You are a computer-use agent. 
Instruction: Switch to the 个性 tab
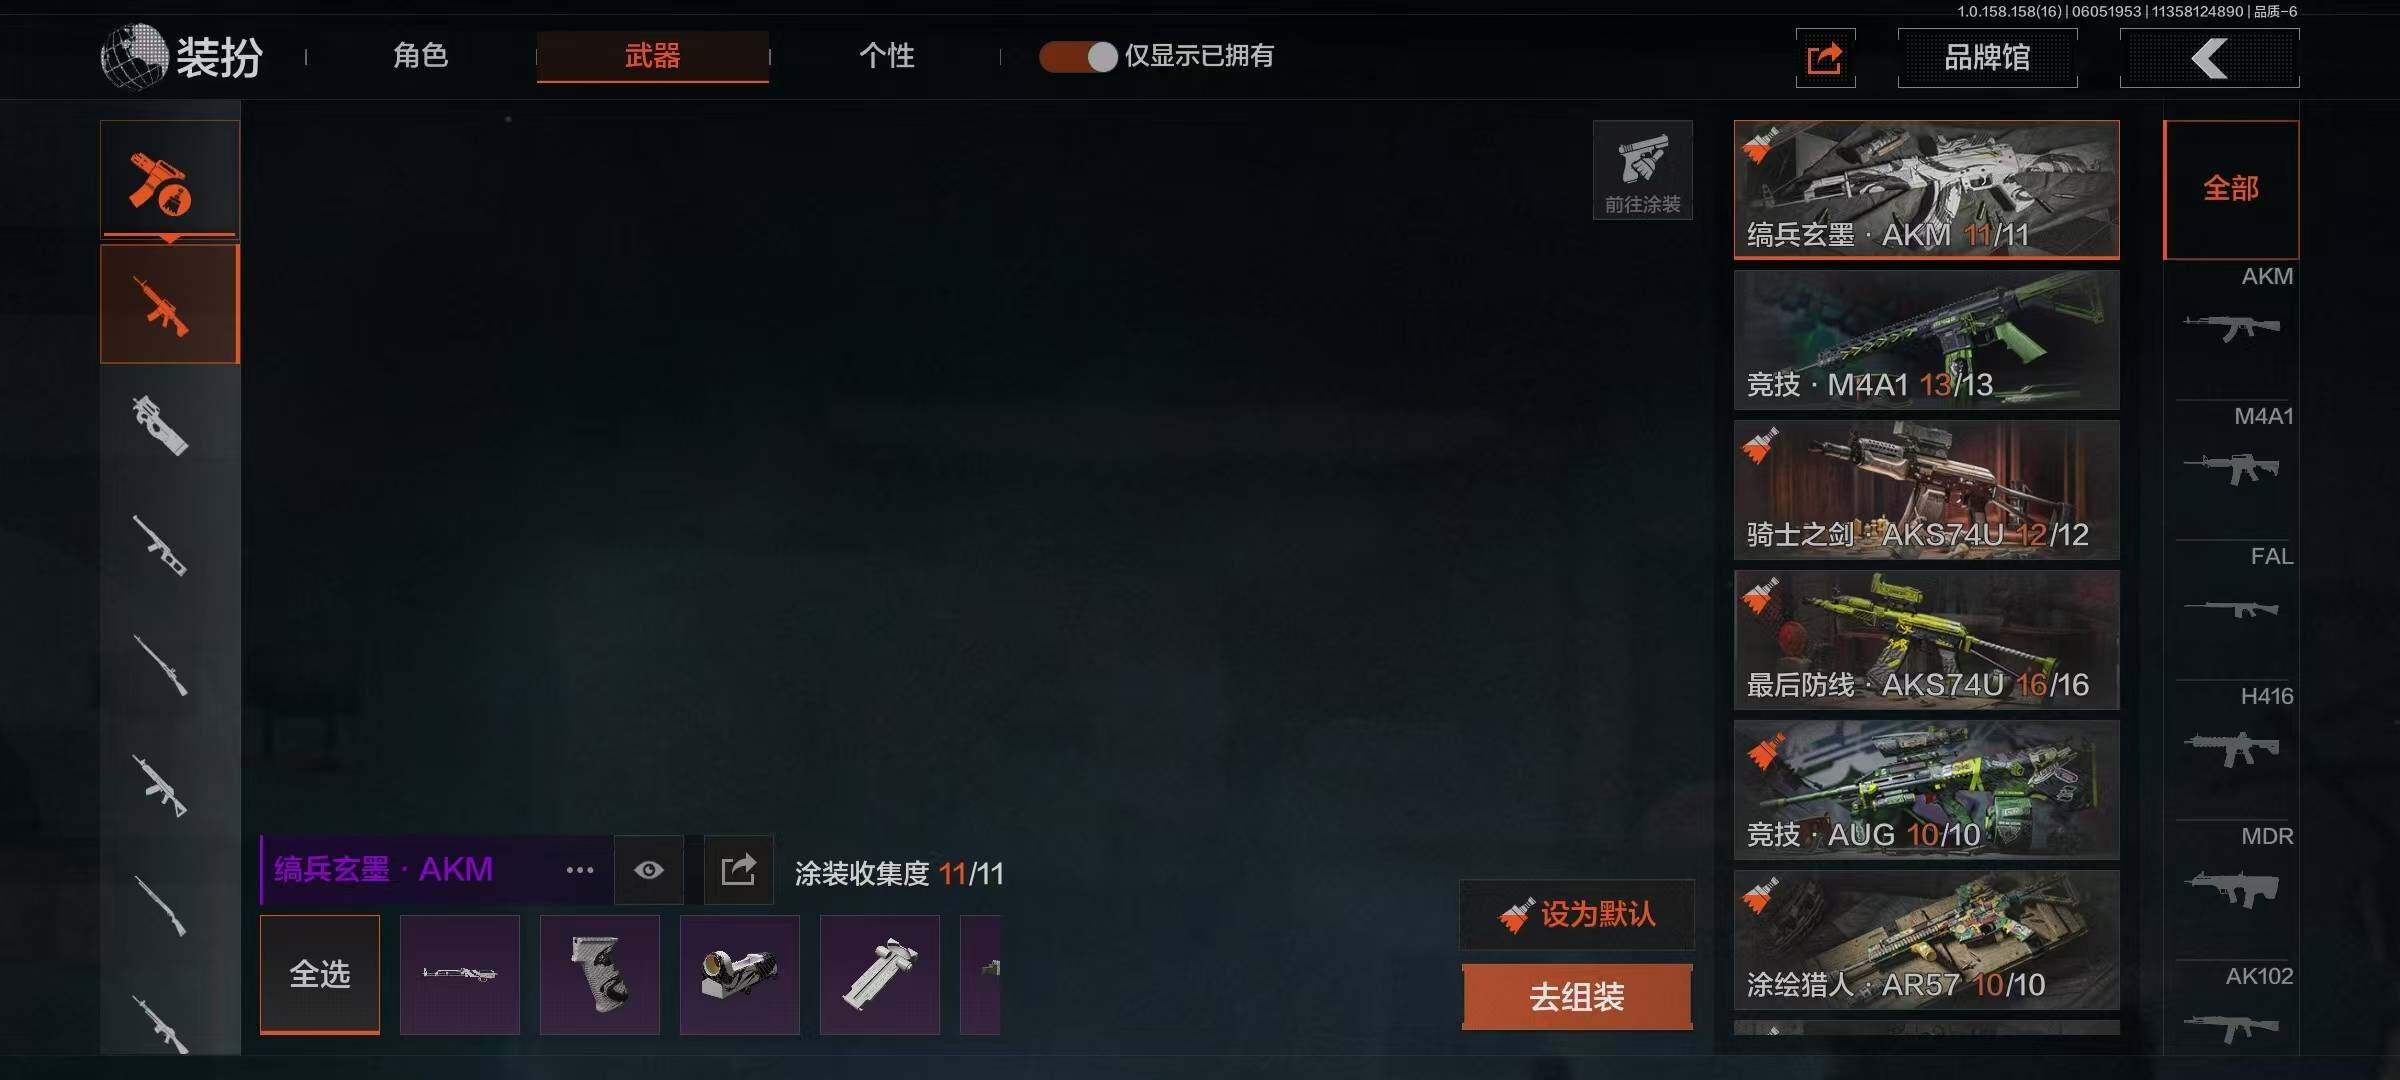click(x=887, y=56)
